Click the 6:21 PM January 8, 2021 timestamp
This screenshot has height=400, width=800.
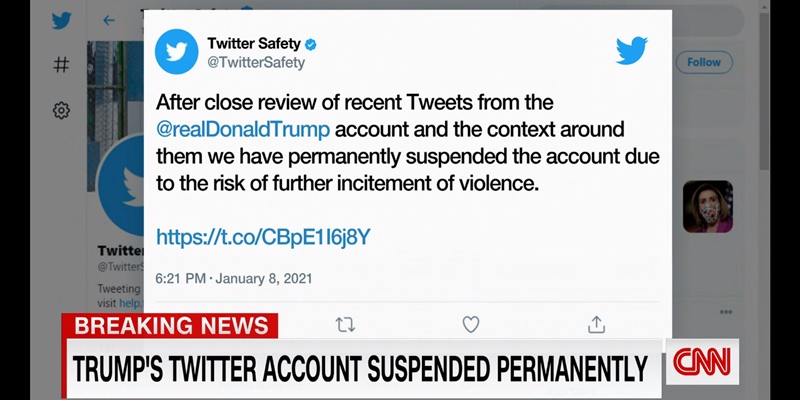point(234,278)
